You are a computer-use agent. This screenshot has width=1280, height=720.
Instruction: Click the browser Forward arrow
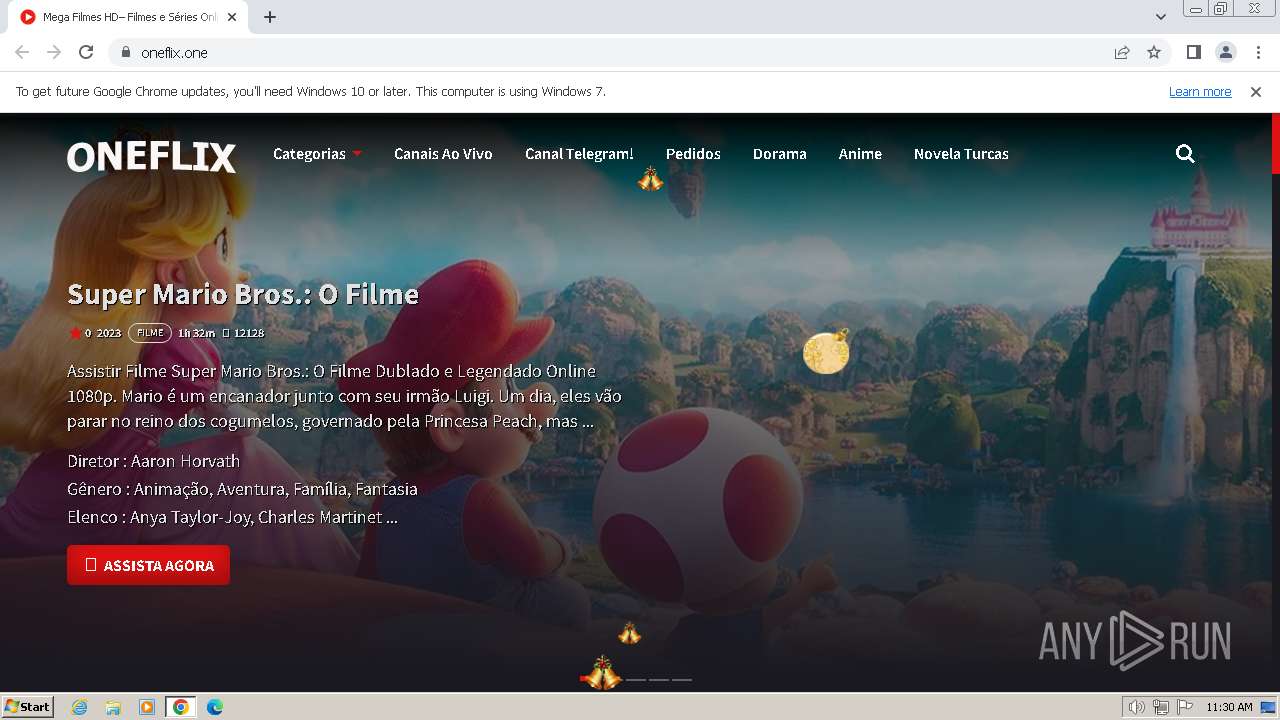[x=54, y=52]
